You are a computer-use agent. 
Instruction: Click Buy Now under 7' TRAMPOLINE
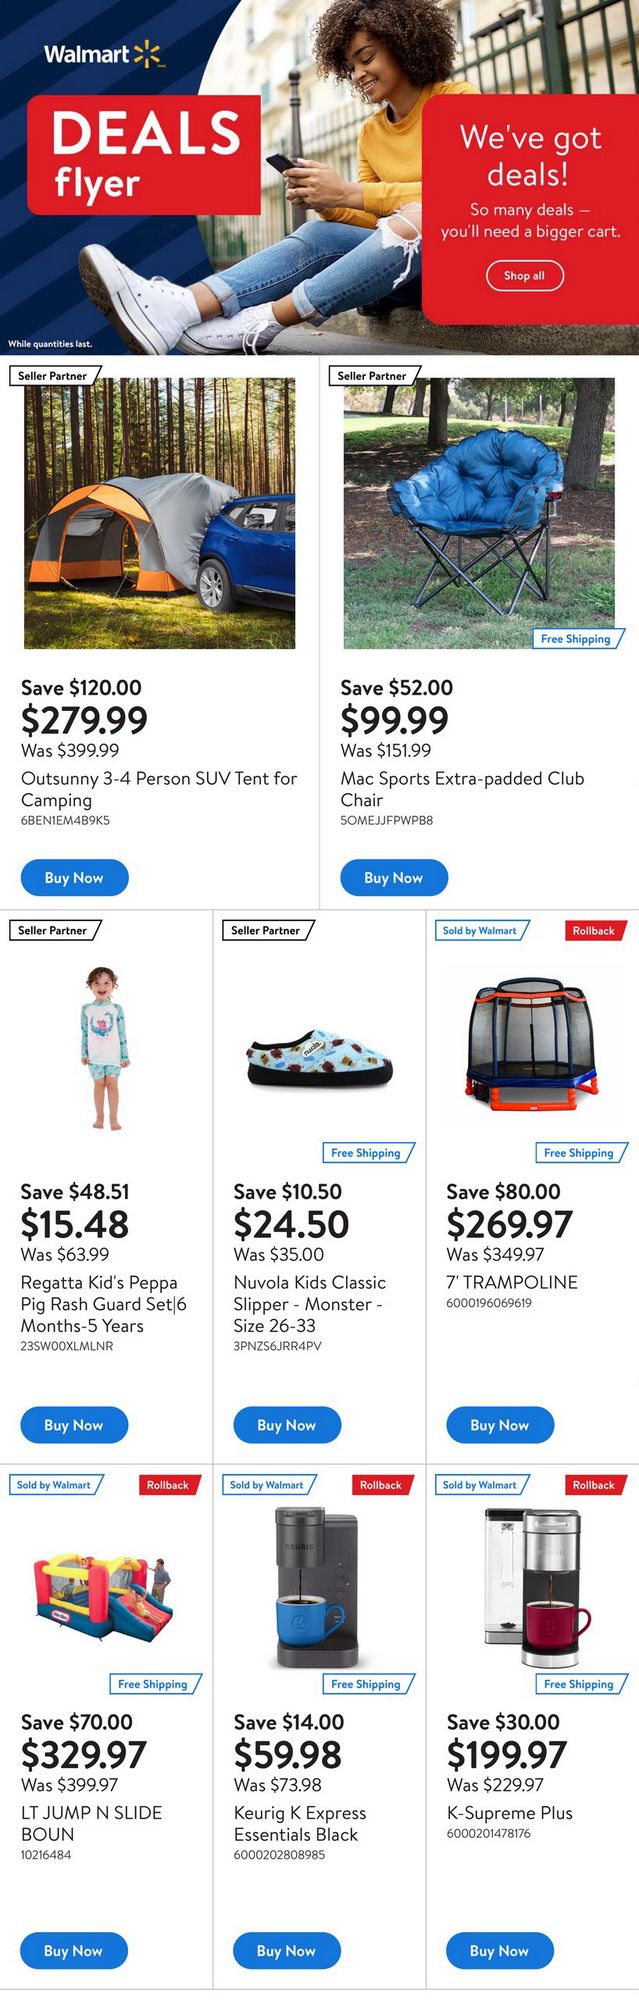click(x=499, y=1425)
